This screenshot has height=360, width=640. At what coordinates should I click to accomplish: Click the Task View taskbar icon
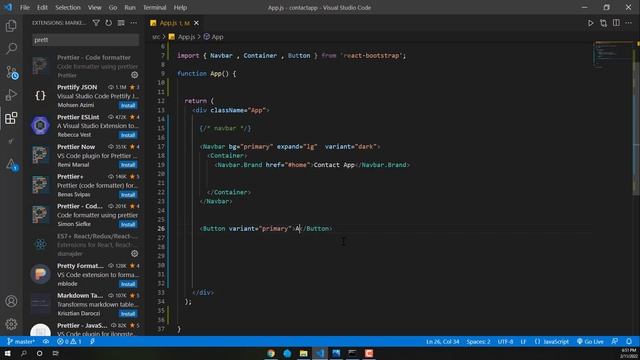56,353
